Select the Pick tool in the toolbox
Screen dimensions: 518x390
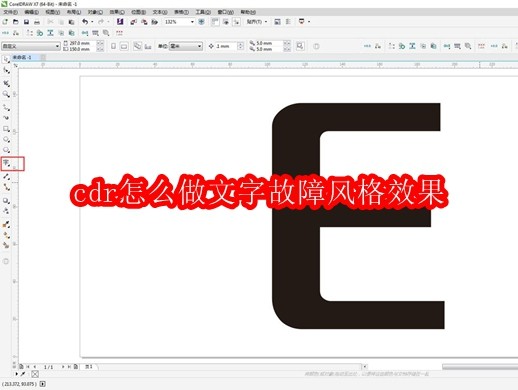[x=6, y=60]
